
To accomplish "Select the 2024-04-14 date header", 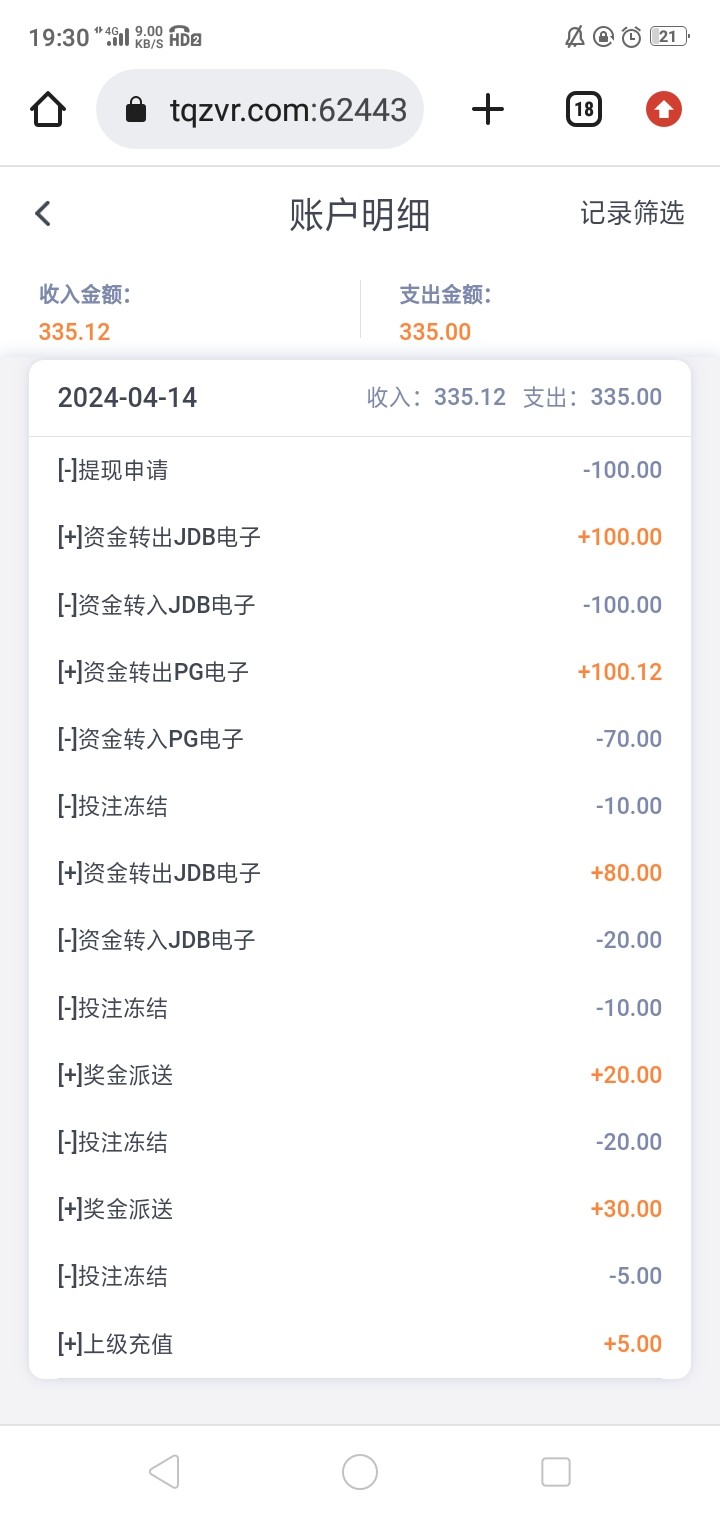I will click(x=128, y=398).
